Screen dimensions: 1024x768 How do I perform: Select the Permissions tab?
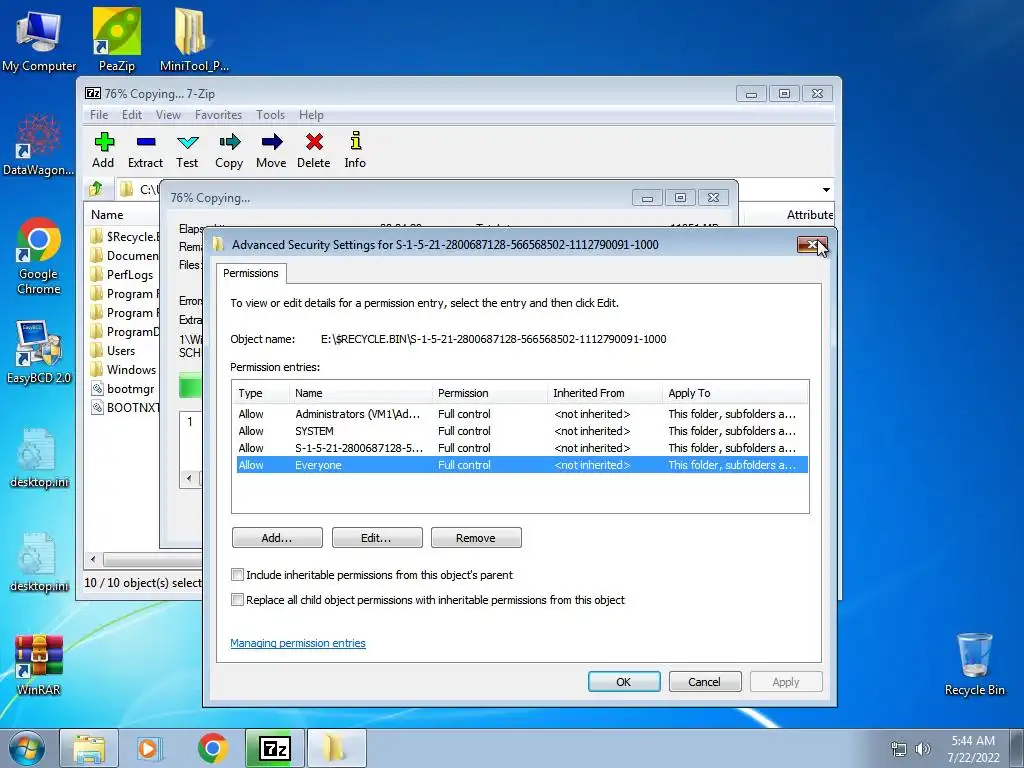[251, 273]
